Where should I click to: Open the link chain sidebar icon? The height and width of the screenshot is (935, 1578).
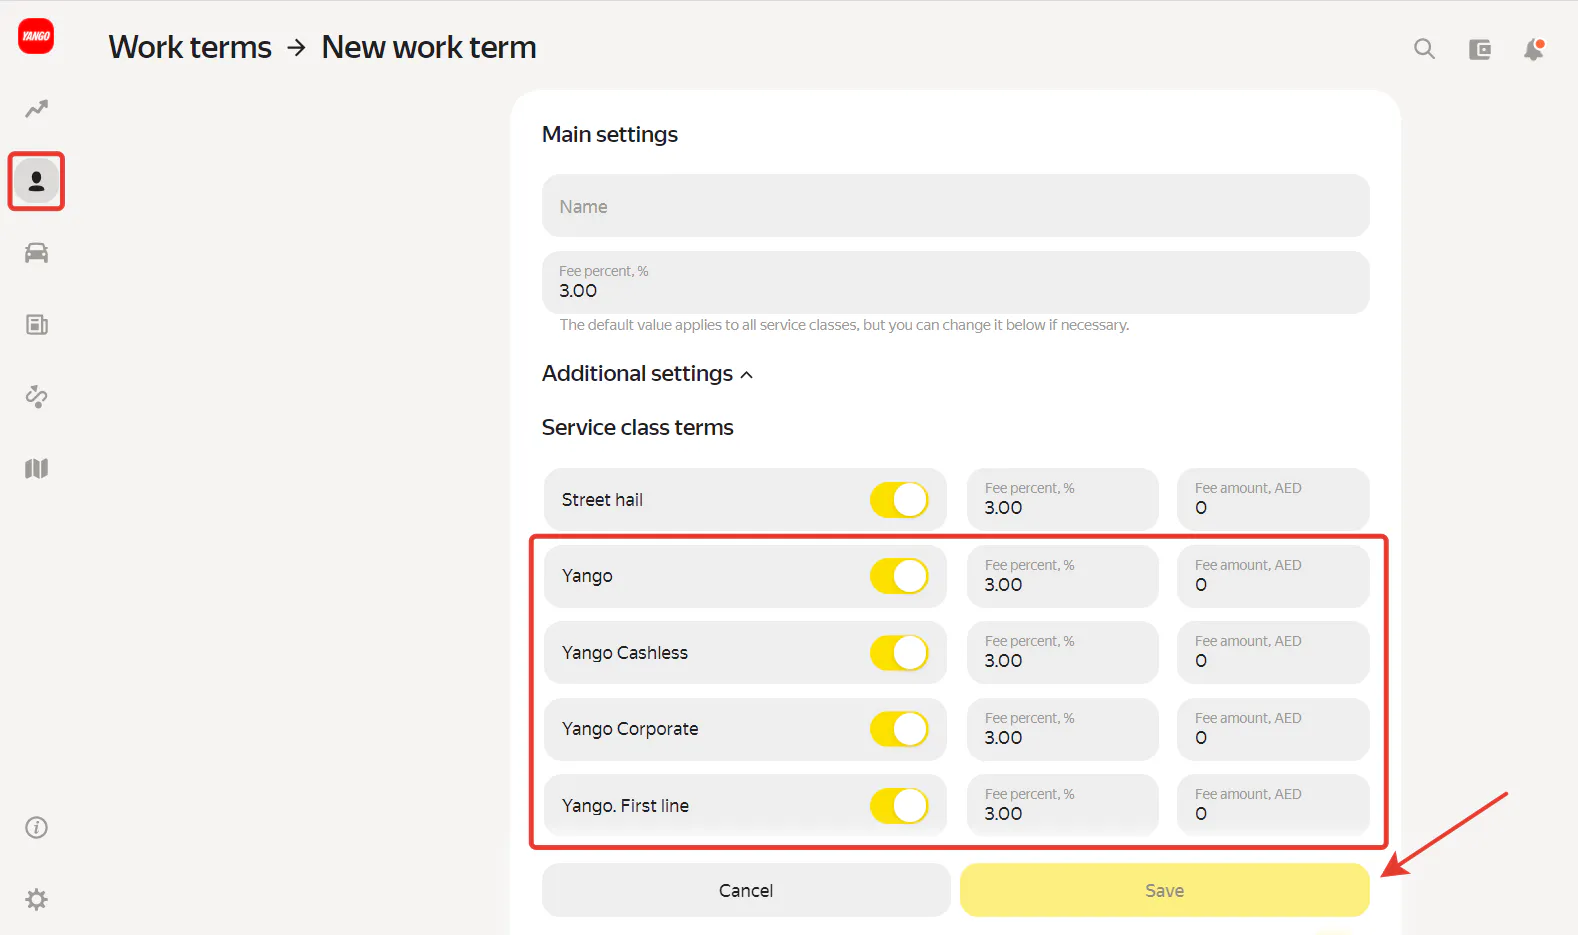coord(37,397)
